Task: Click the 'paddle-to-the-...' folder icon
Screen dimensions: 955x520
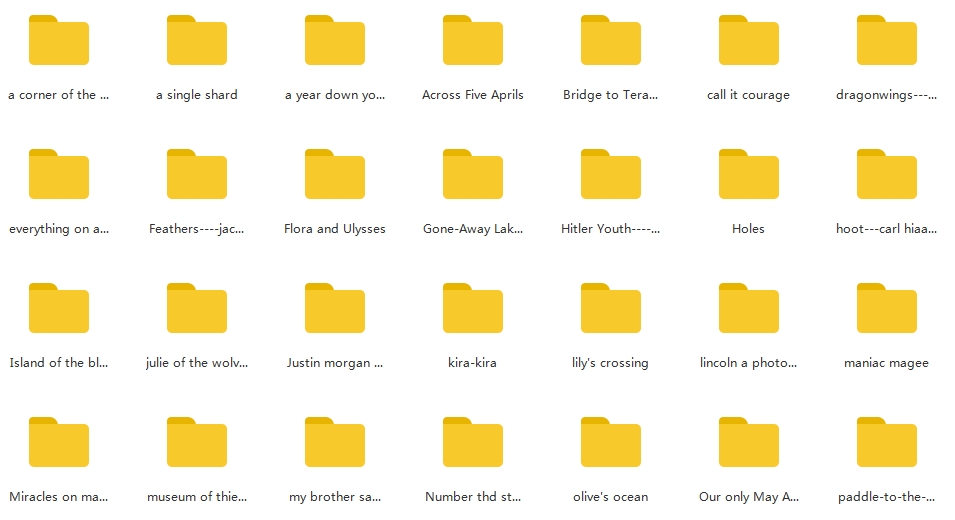Action: click(x=887, y=442)
